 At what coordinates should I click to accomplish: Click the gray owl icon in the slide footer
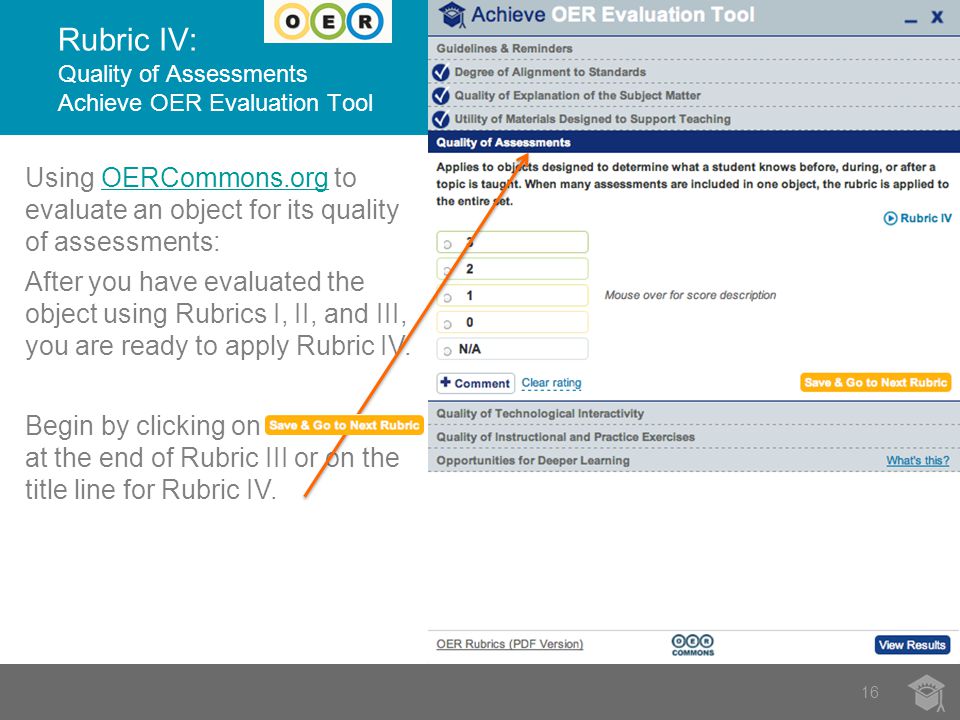926,693
